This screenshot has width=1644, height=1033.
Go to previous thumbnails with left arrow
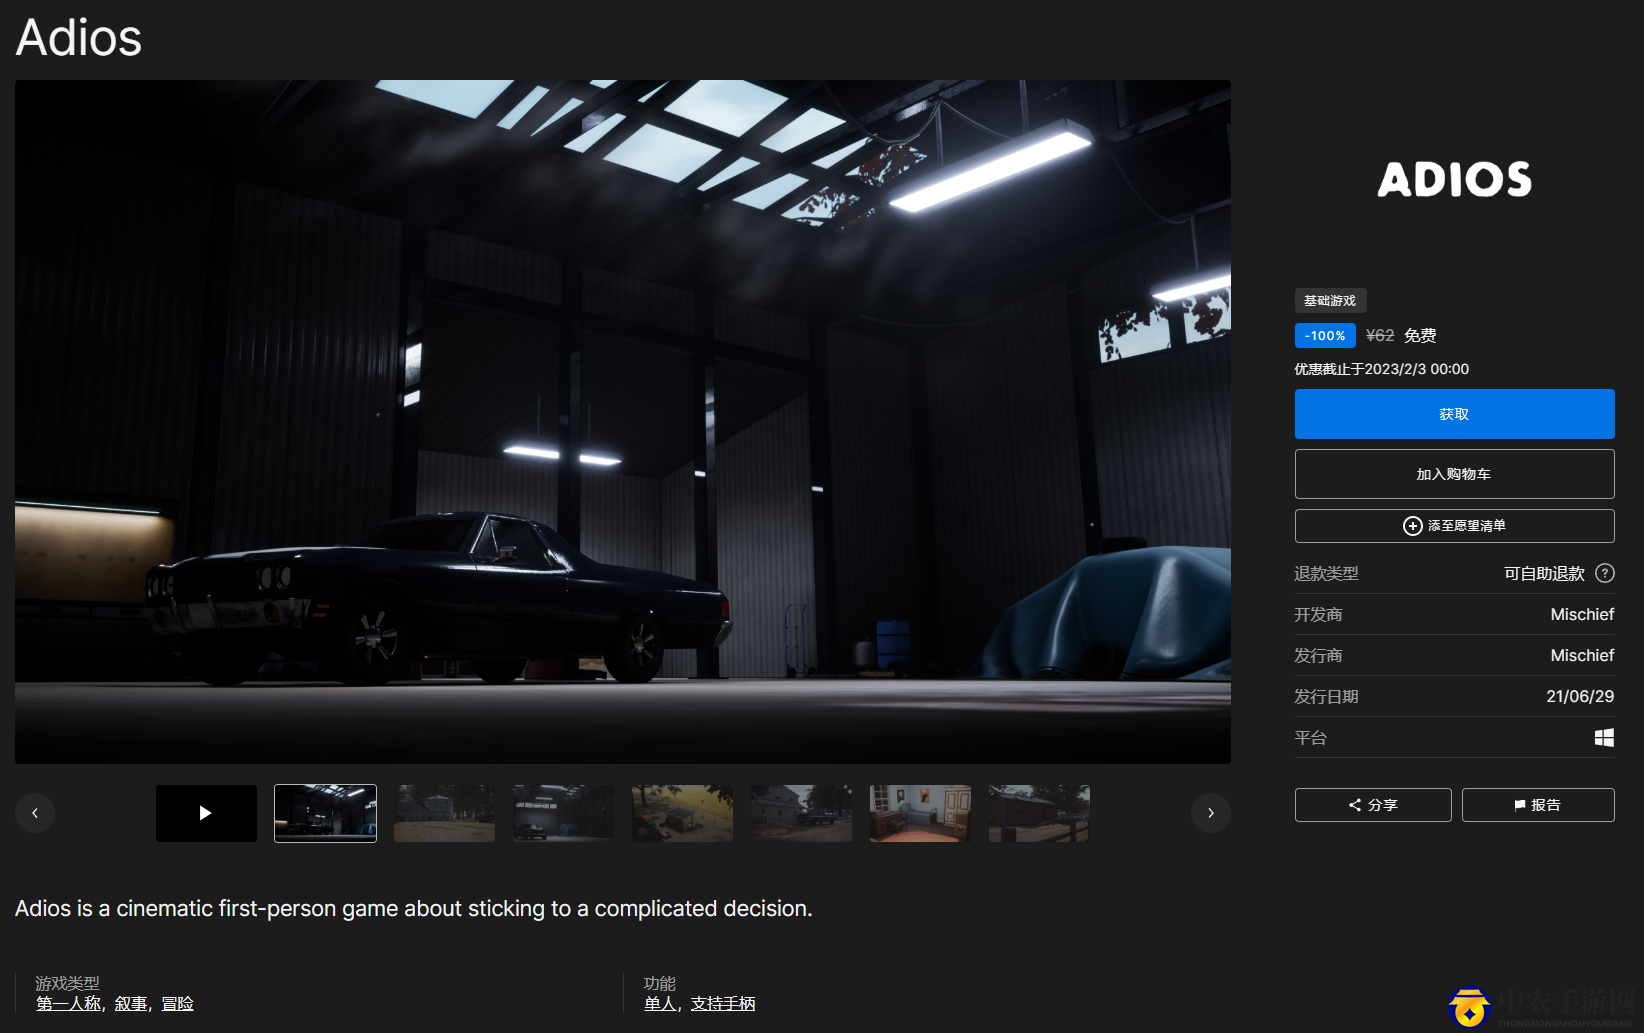point(35,813)
